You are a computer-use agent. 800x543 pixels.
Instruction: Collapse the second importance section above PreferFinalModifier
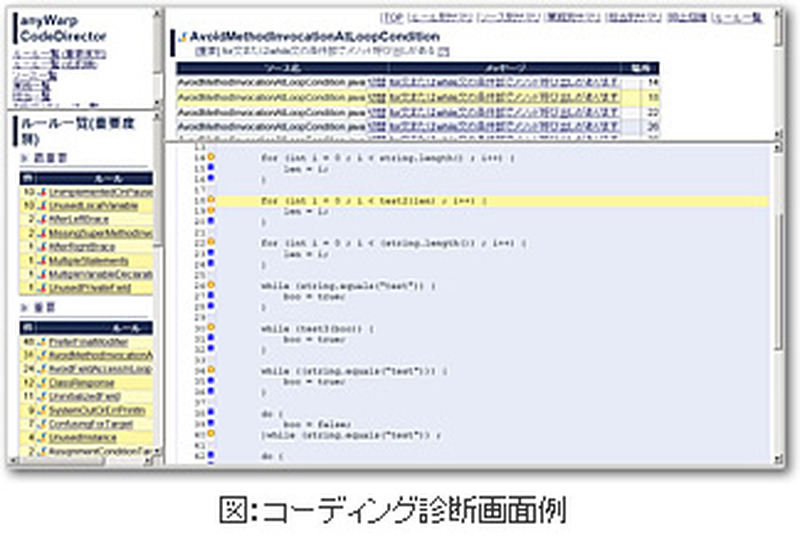click(25, 307)
